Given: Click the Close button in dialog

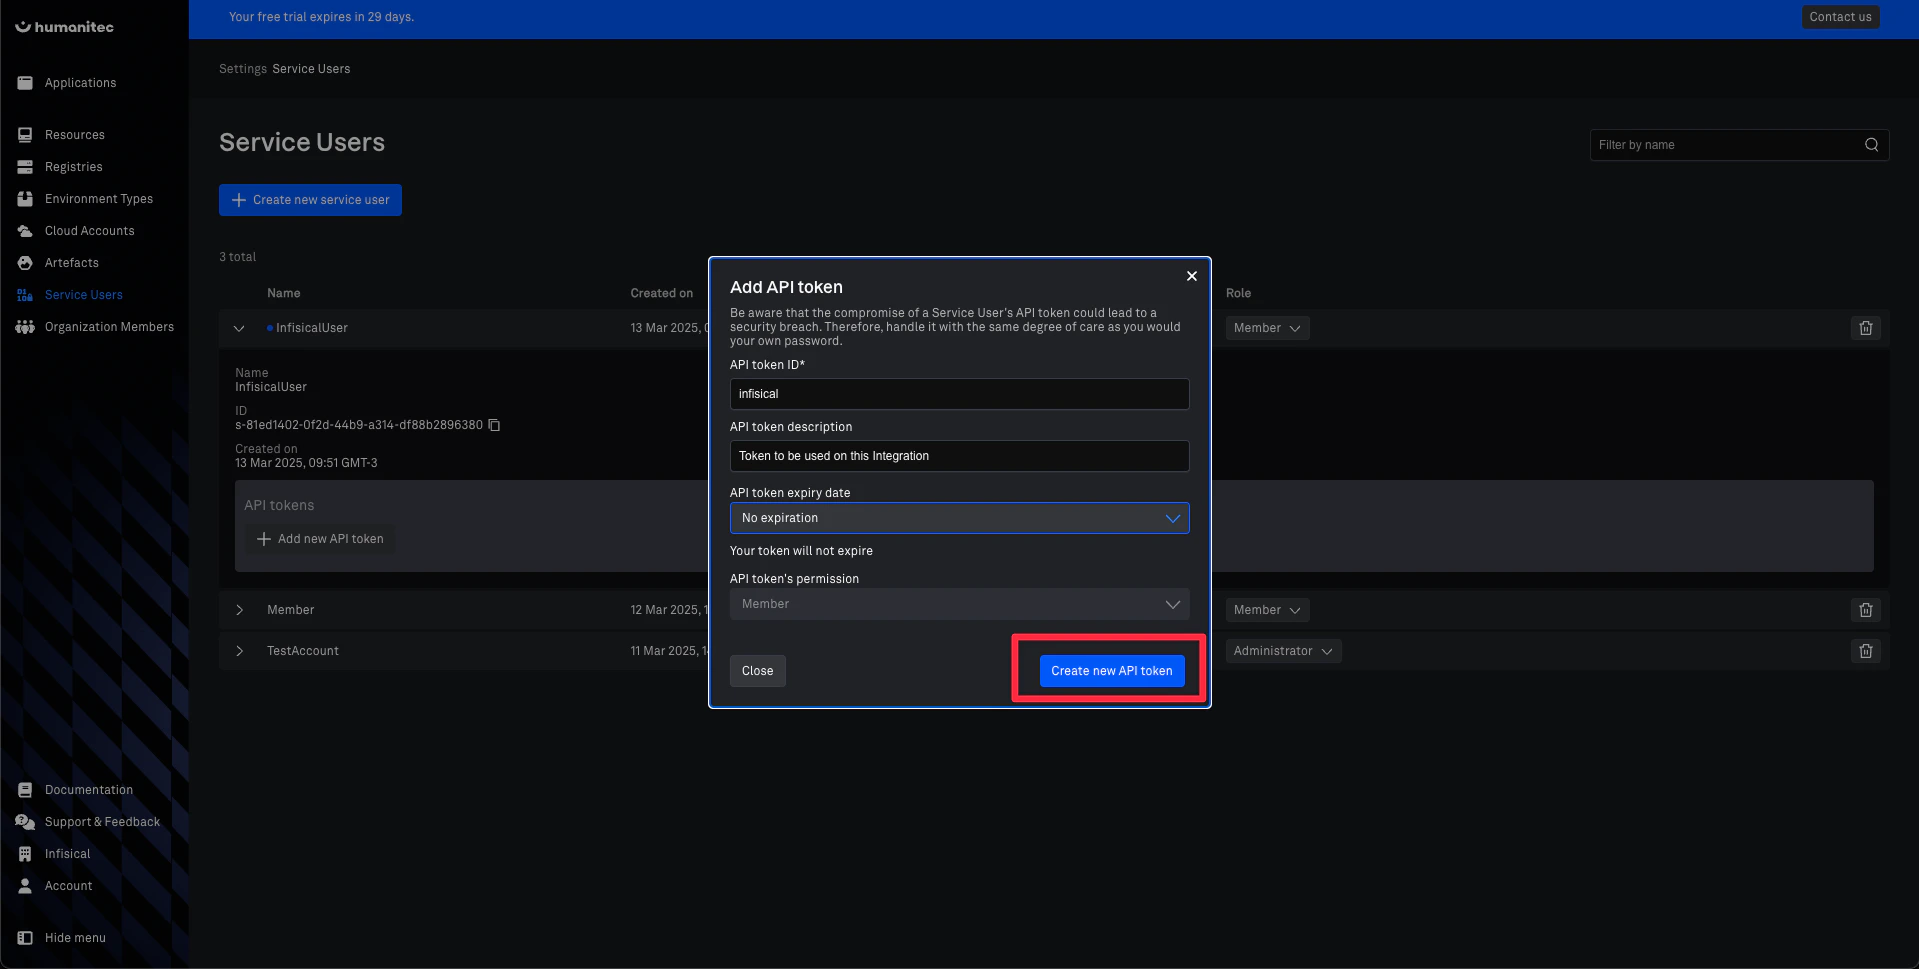Looking at the screenshot, I should [757, 671].
